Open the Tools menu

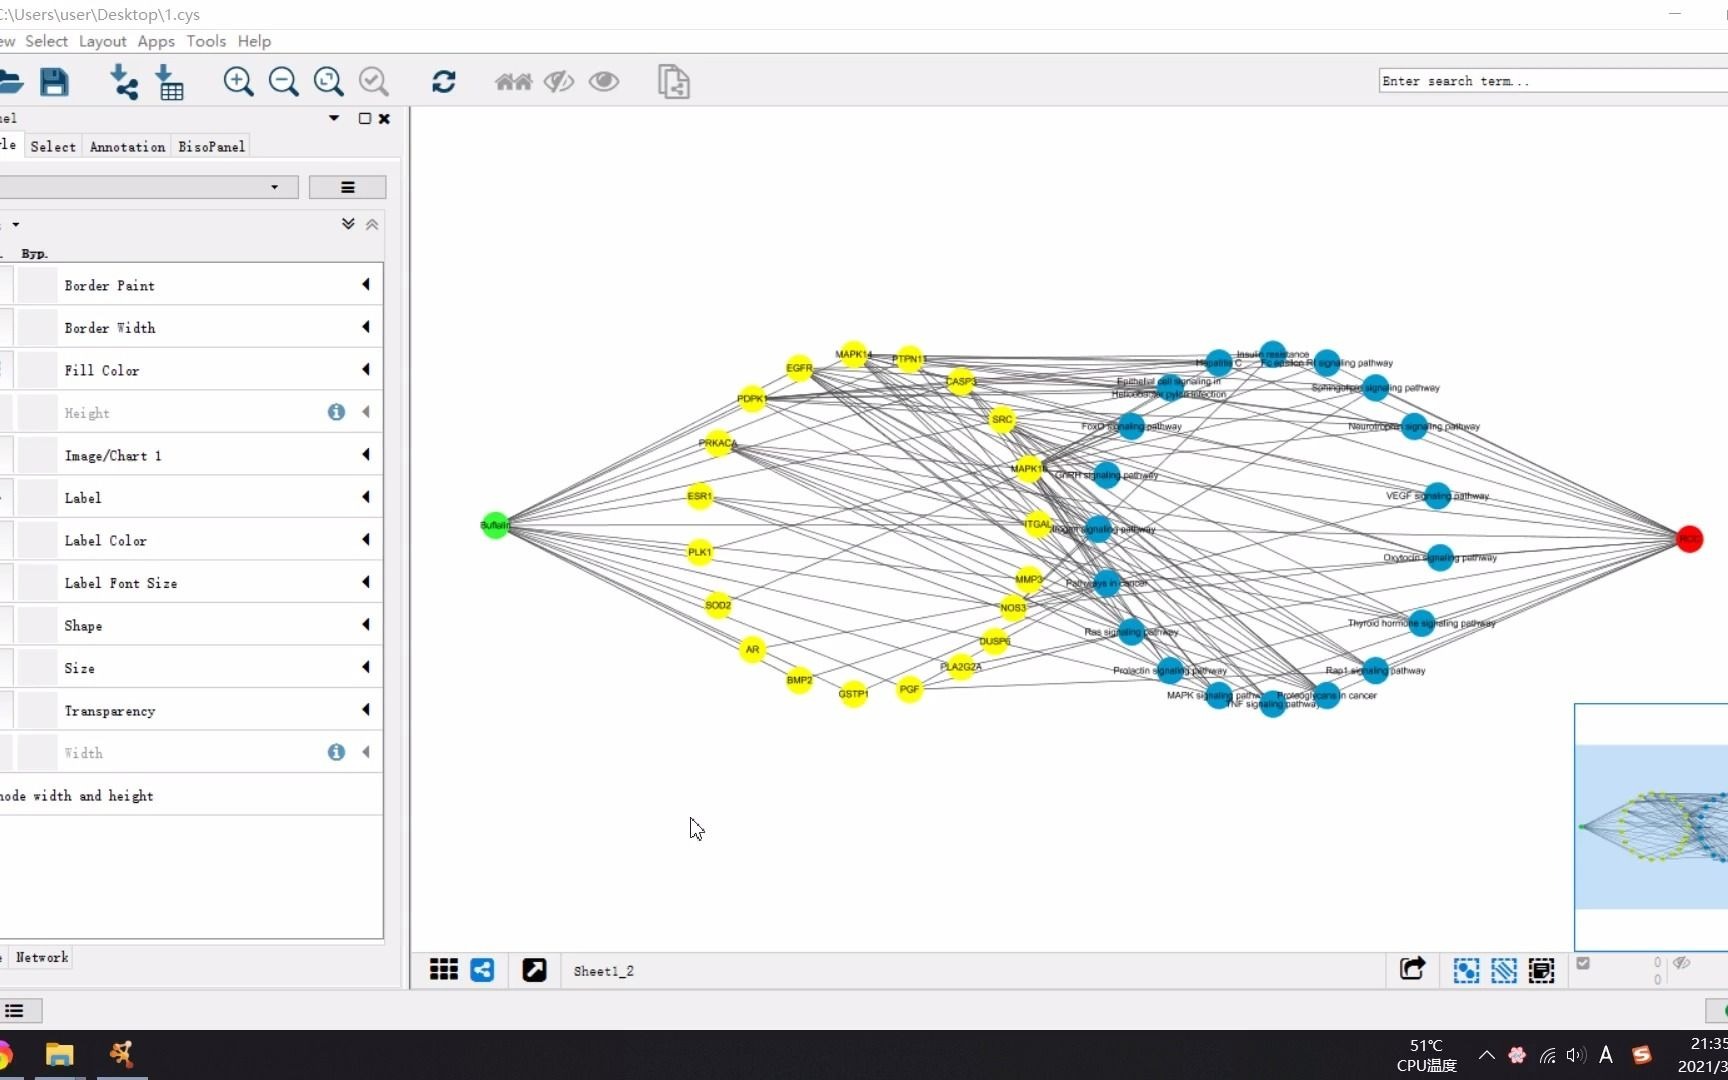[205, 41]
